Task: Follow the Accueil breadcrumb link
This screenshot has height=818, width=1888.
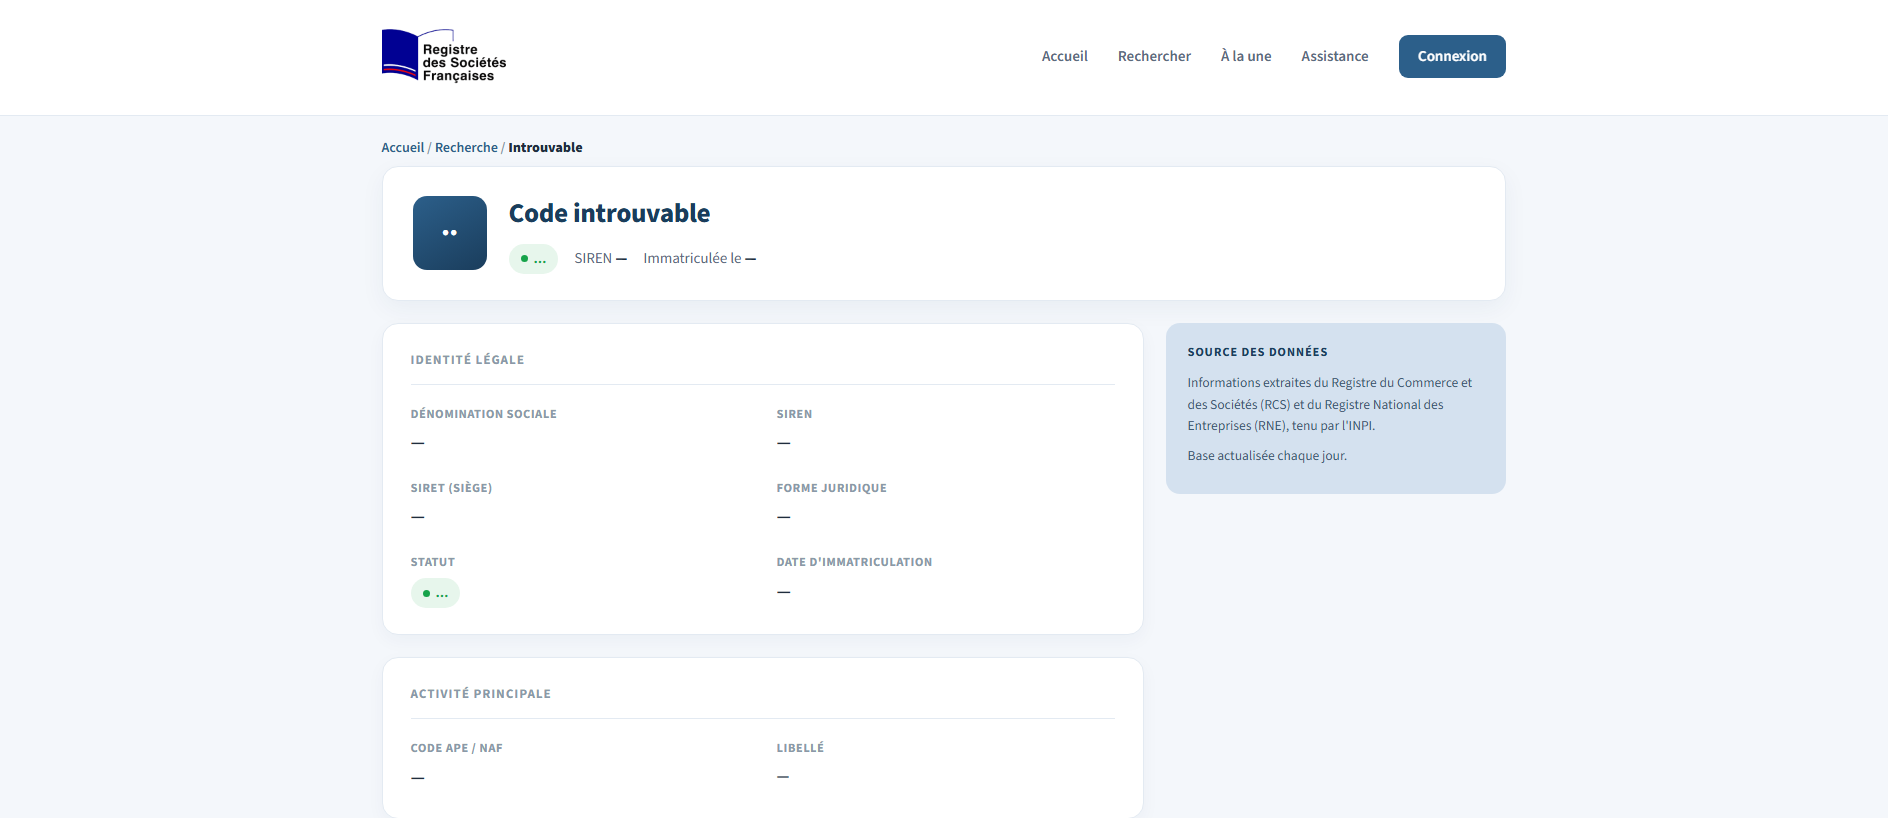Action: tap(403, 147)
